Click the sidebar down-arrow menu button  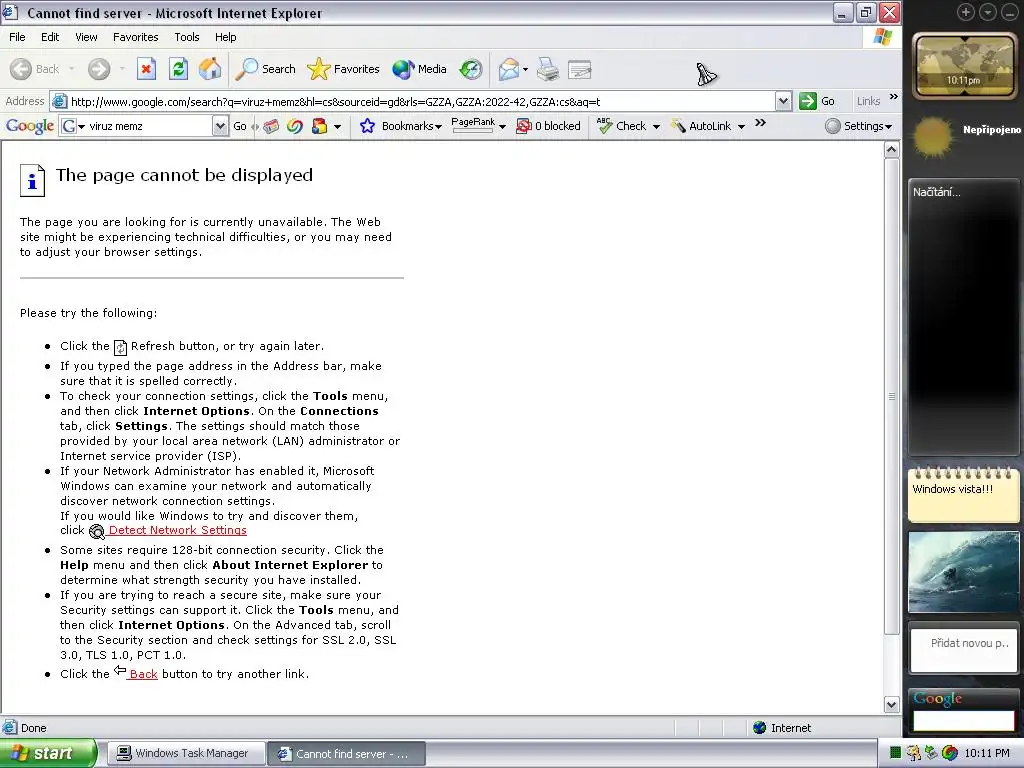tap(988, 12)
